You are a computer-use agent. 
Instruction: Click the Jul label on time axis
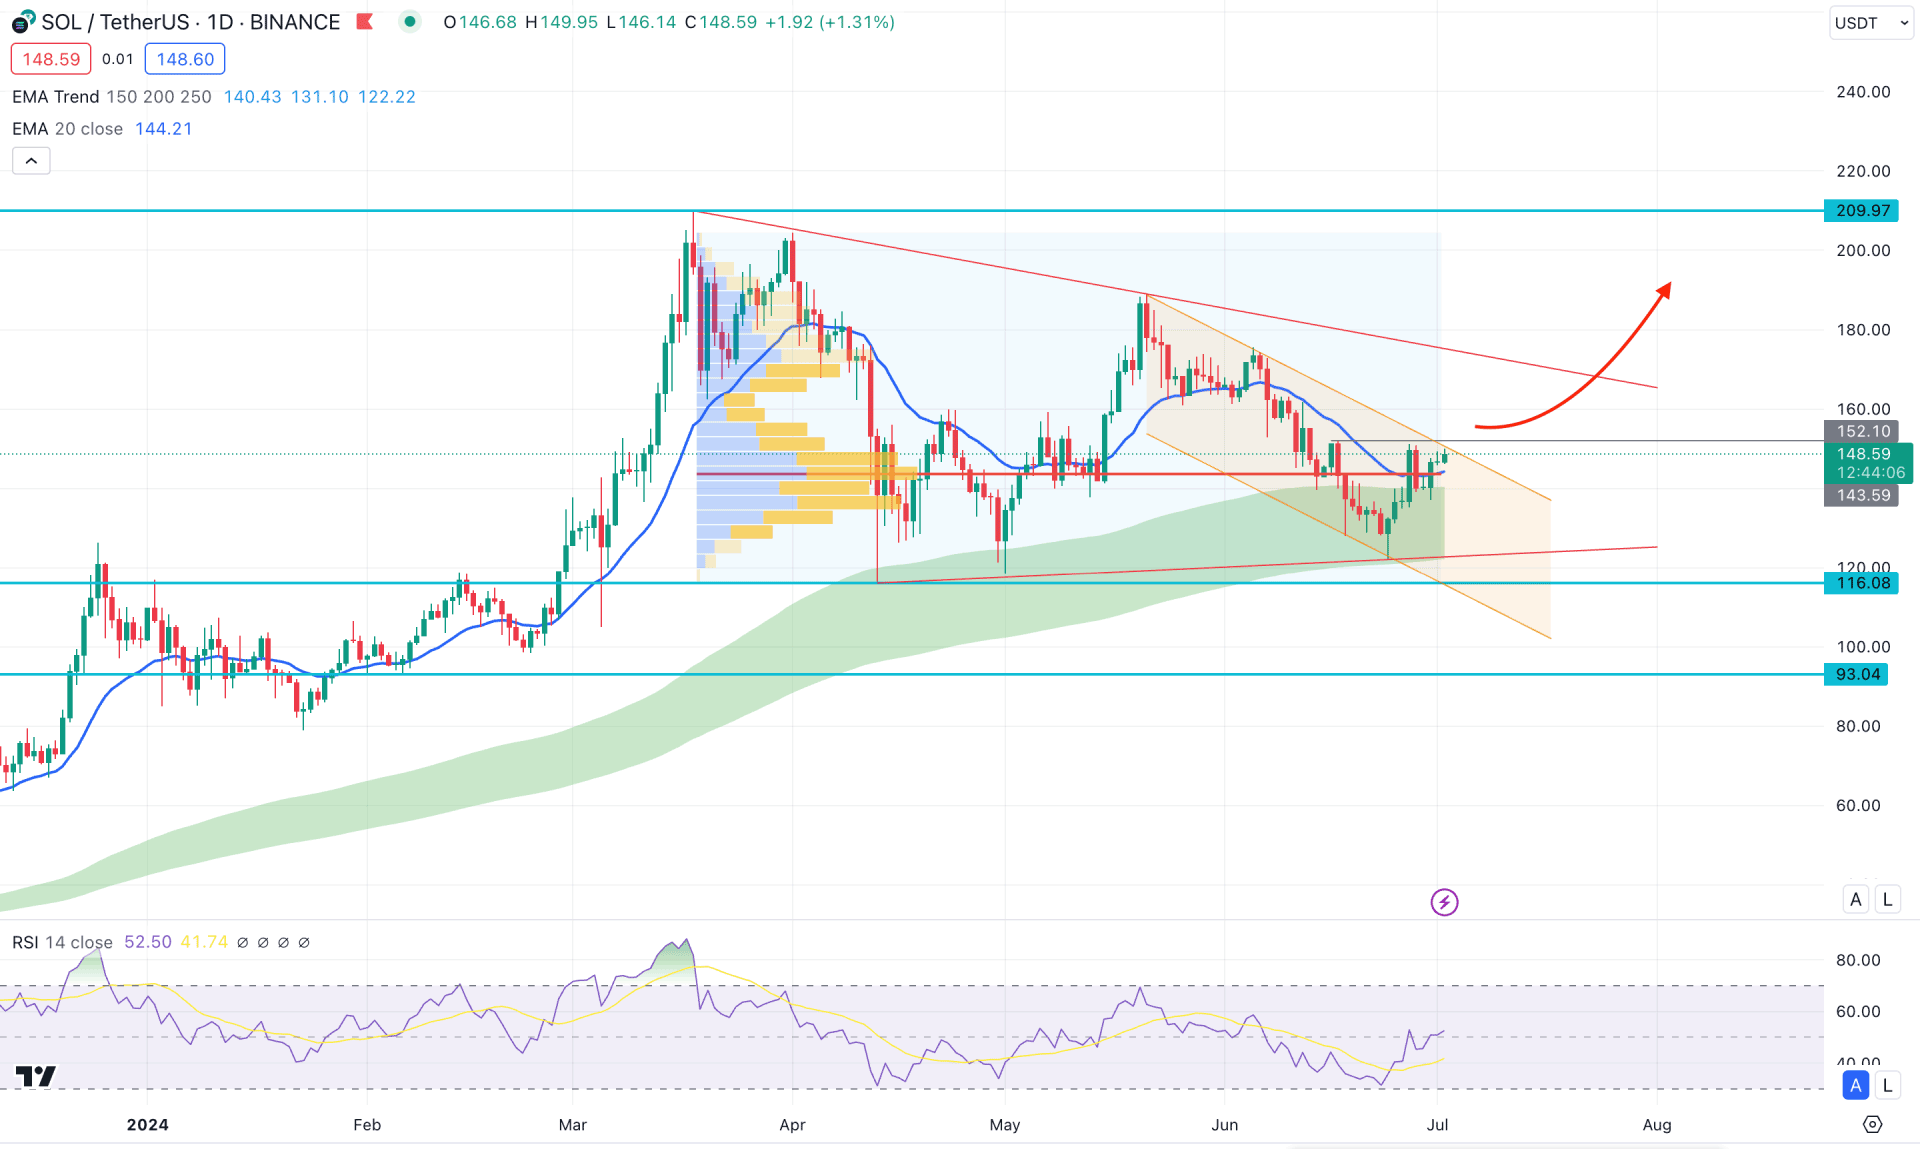(x=1437, y=1125)
